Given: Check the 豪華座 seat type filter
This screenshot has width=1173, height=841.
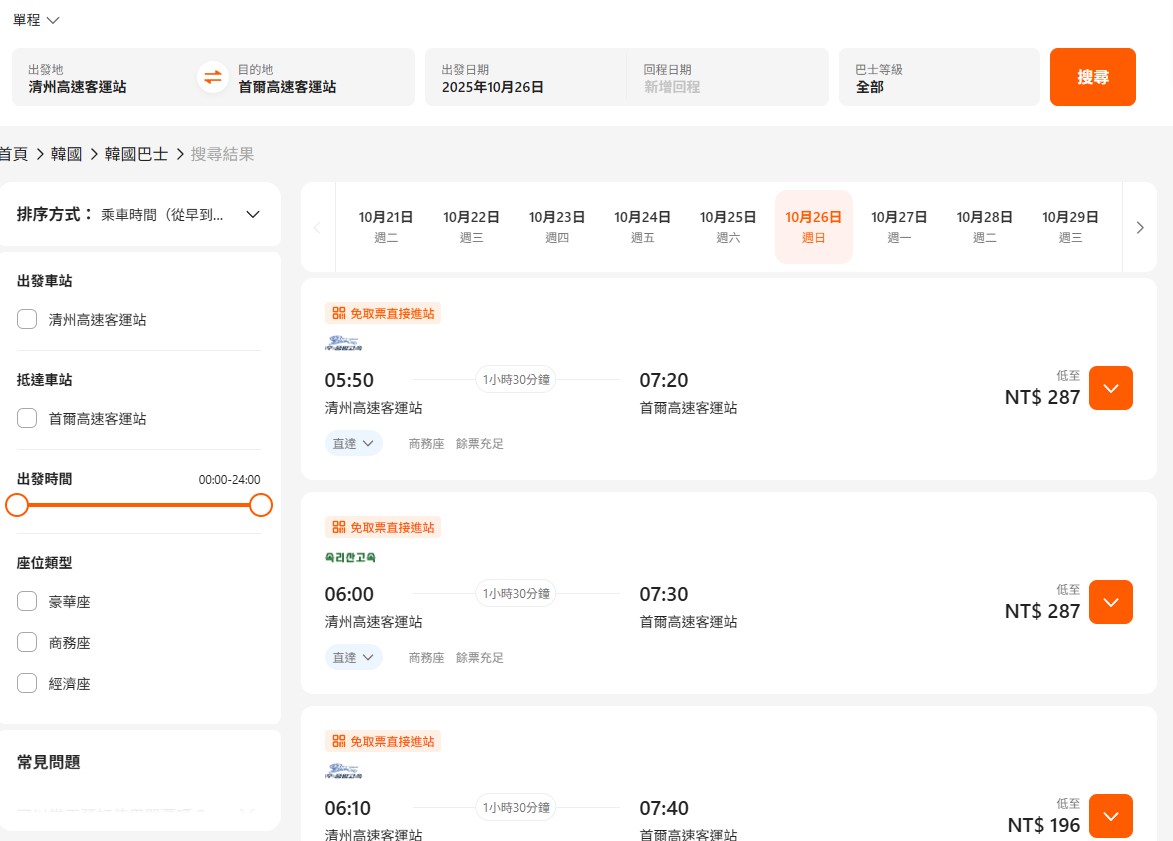Looking at the screenshot, I should coord(27,602).
